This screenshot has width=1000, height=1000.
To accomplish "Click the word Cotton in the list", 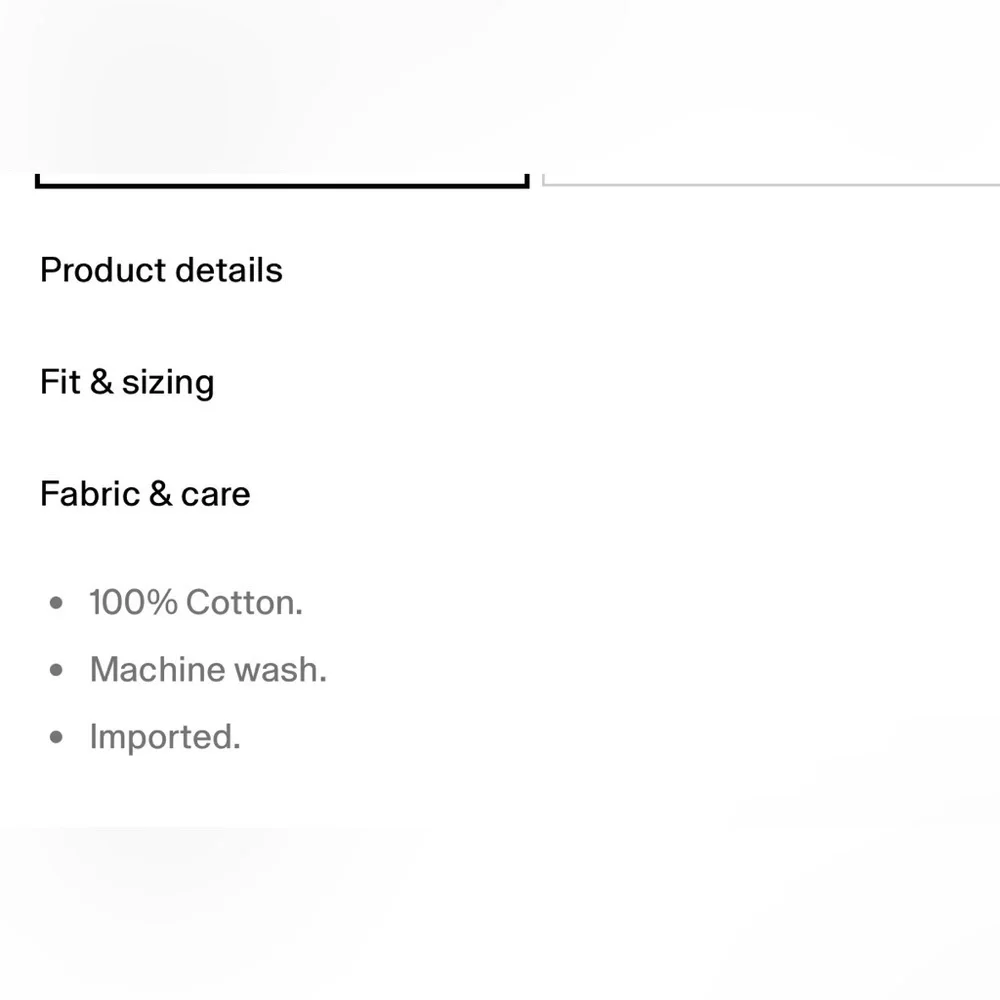I will [244, 602].
